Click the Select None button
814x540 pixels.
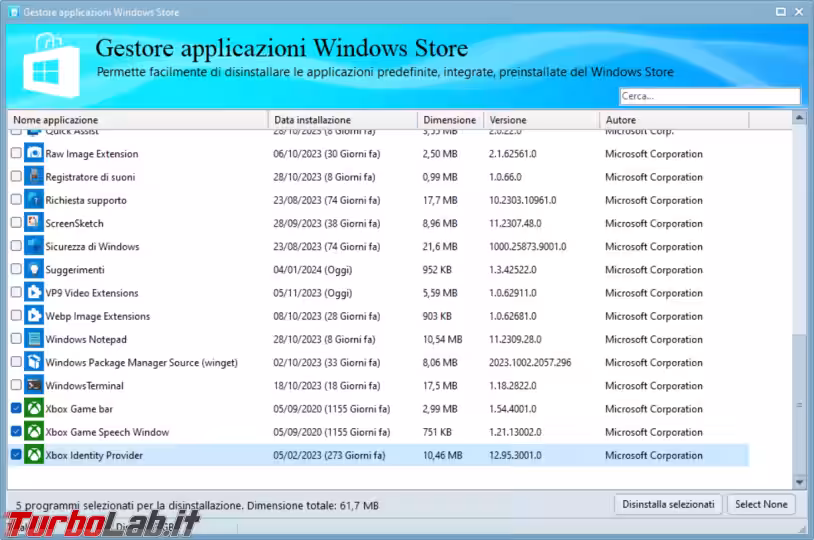[x=761, y=504]
